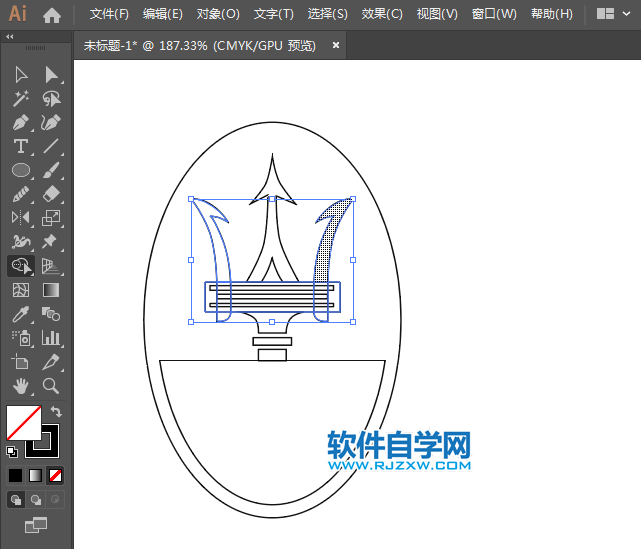Open the 帮助(H) menu
The width and height of the screenshot is (641, 549).
[551, 14]
